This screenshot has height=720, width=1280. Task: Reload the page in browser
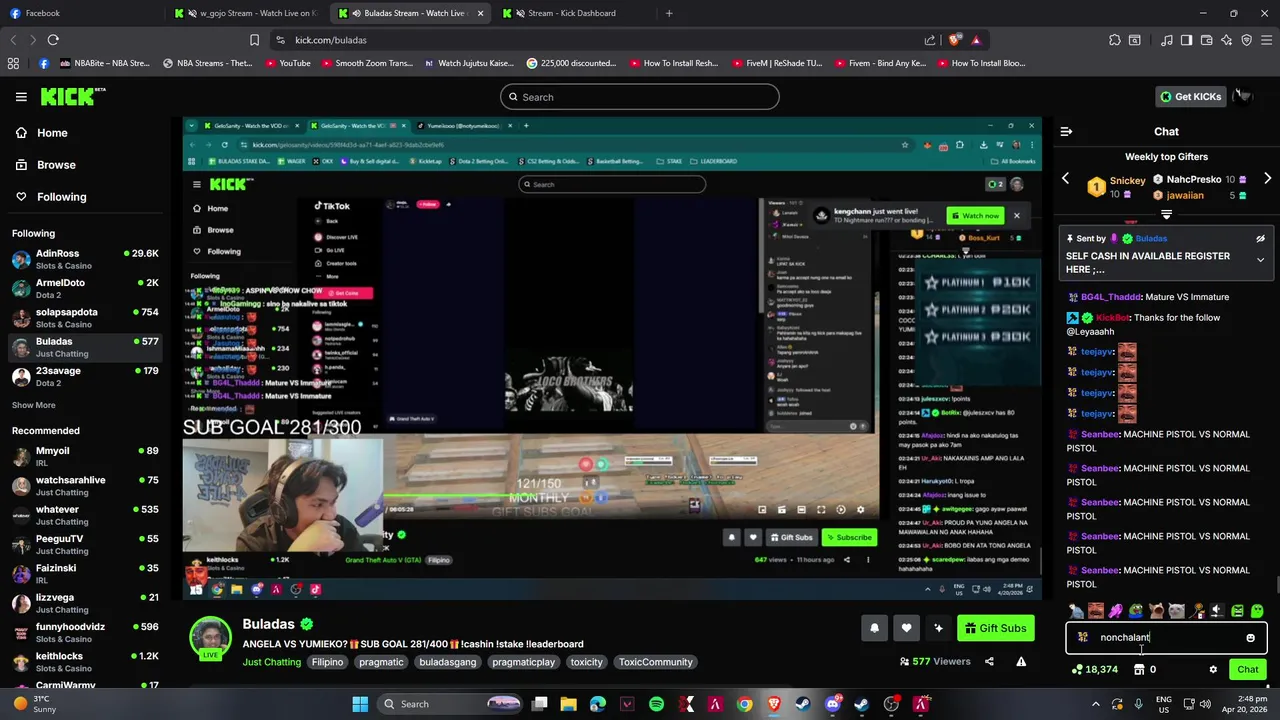click(x=53, y=40)
